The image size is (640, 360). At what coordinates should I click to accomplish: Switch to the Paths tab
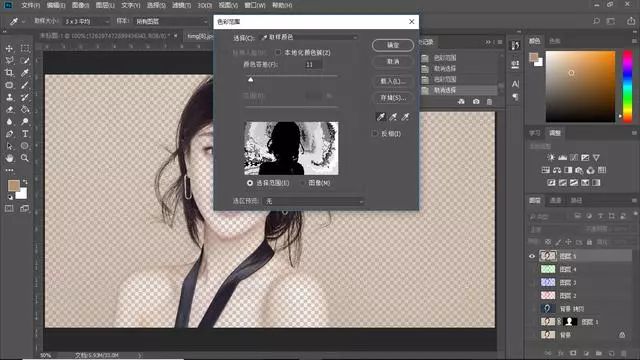tap(576, 200)
